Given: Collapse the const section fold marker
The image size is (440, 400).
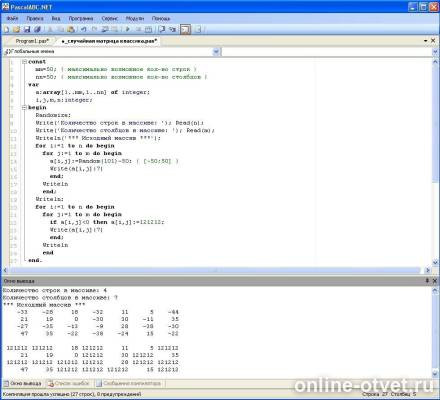Looking at the screenshot, I should (24, 62).
